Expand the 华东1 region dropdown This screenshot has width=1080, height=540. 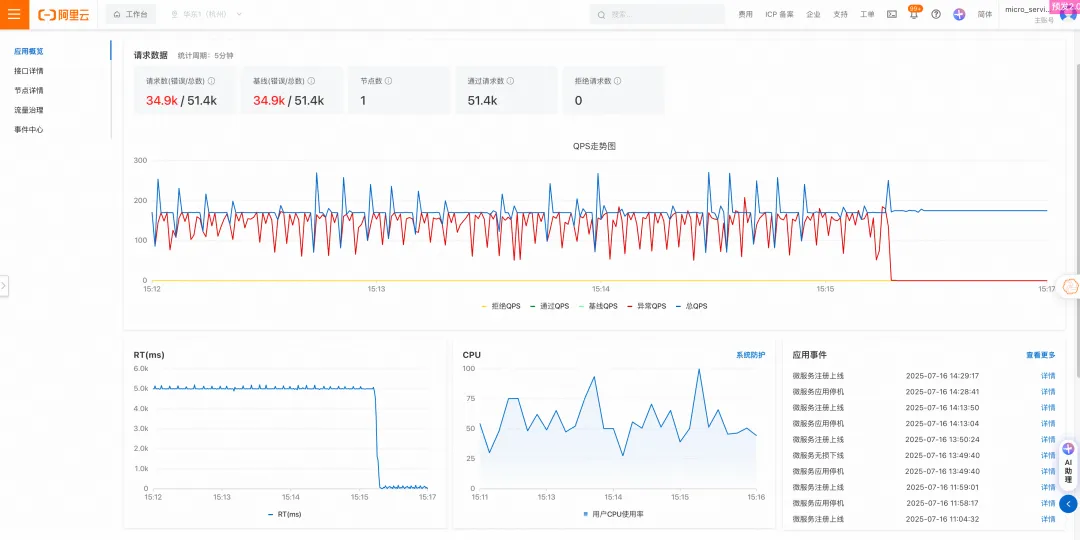point(207,14)
